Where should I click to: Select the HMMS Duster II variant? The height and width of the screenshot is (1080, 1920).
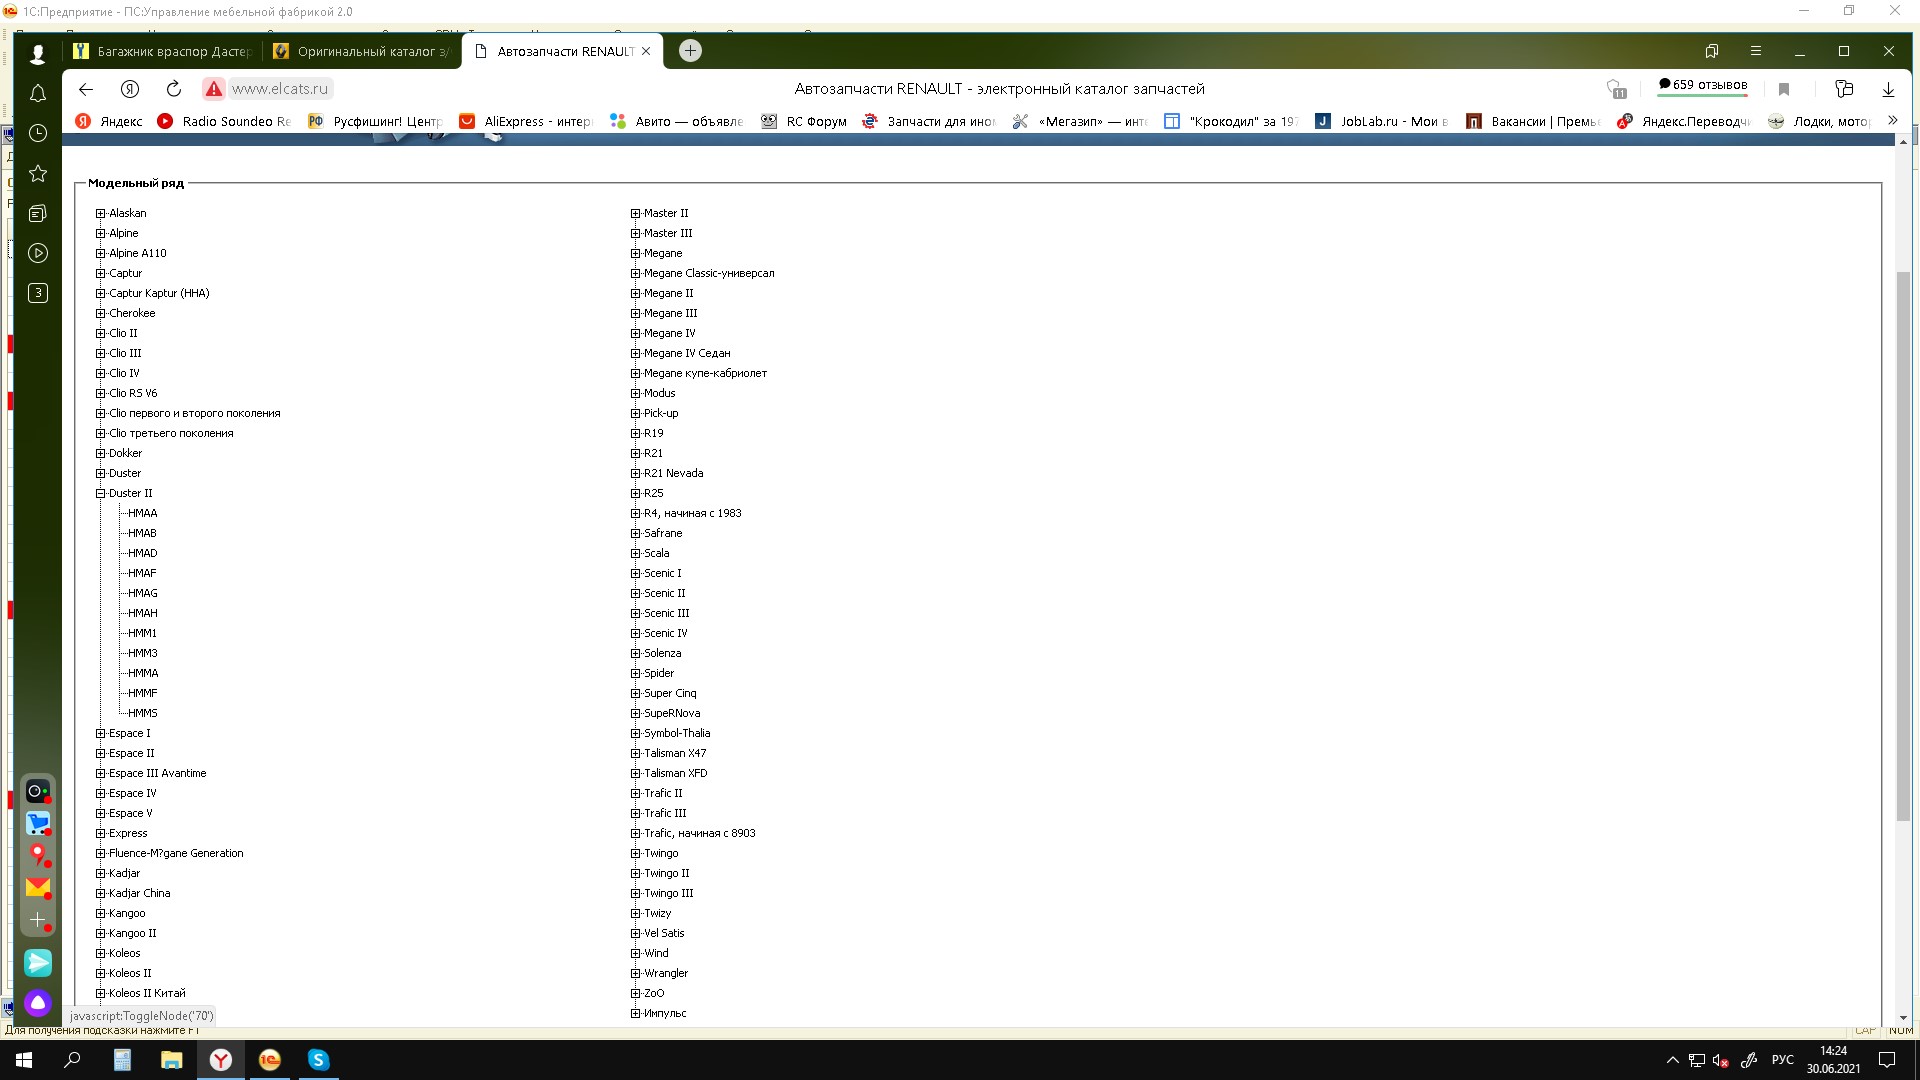click(x=142, y=713)
